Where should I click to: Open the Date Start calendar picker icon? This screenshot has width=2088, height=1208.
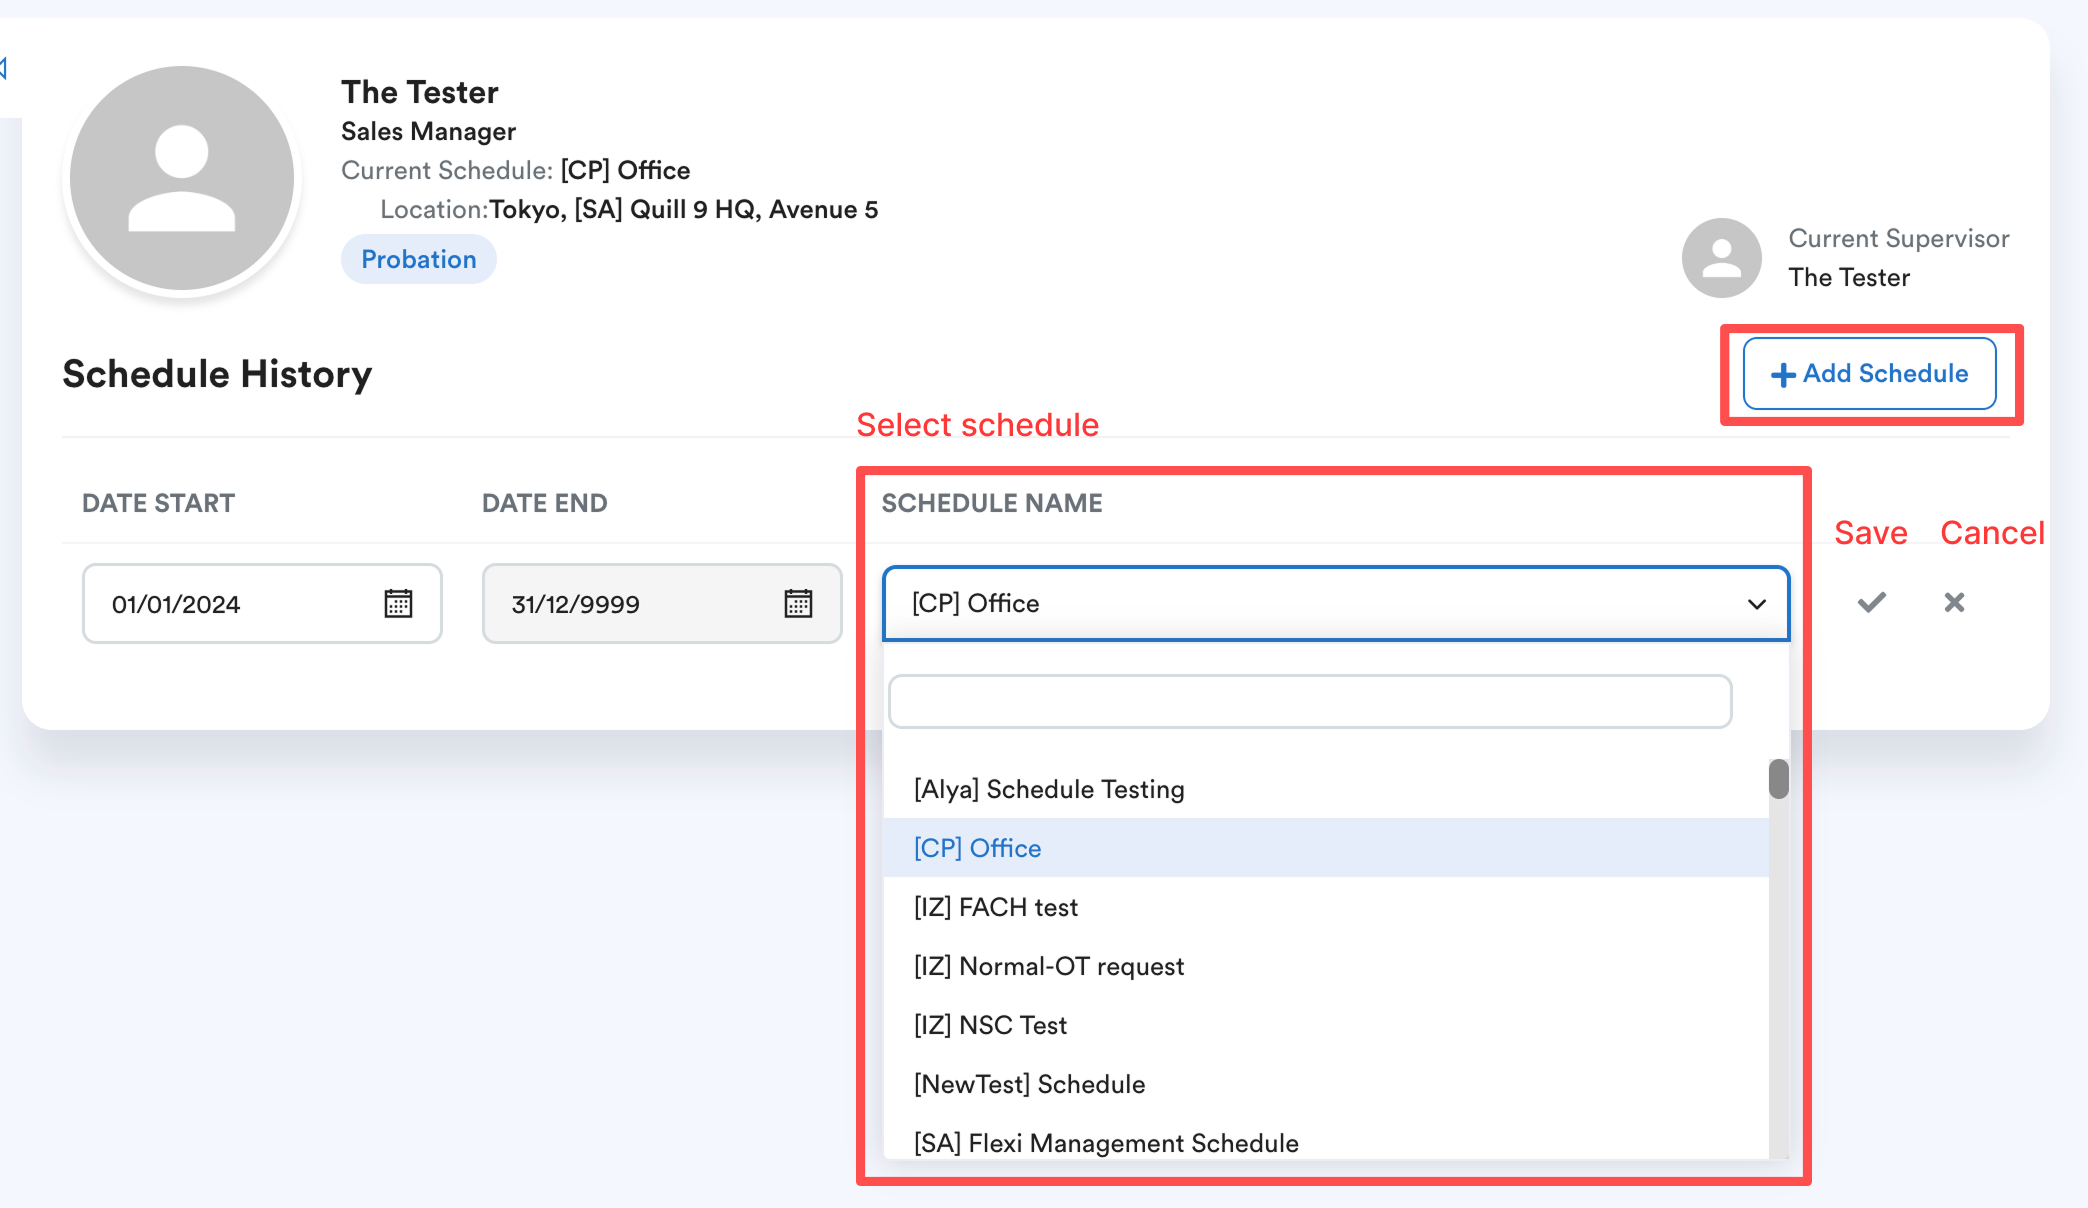pyautogui.click(x=398, y=603)
